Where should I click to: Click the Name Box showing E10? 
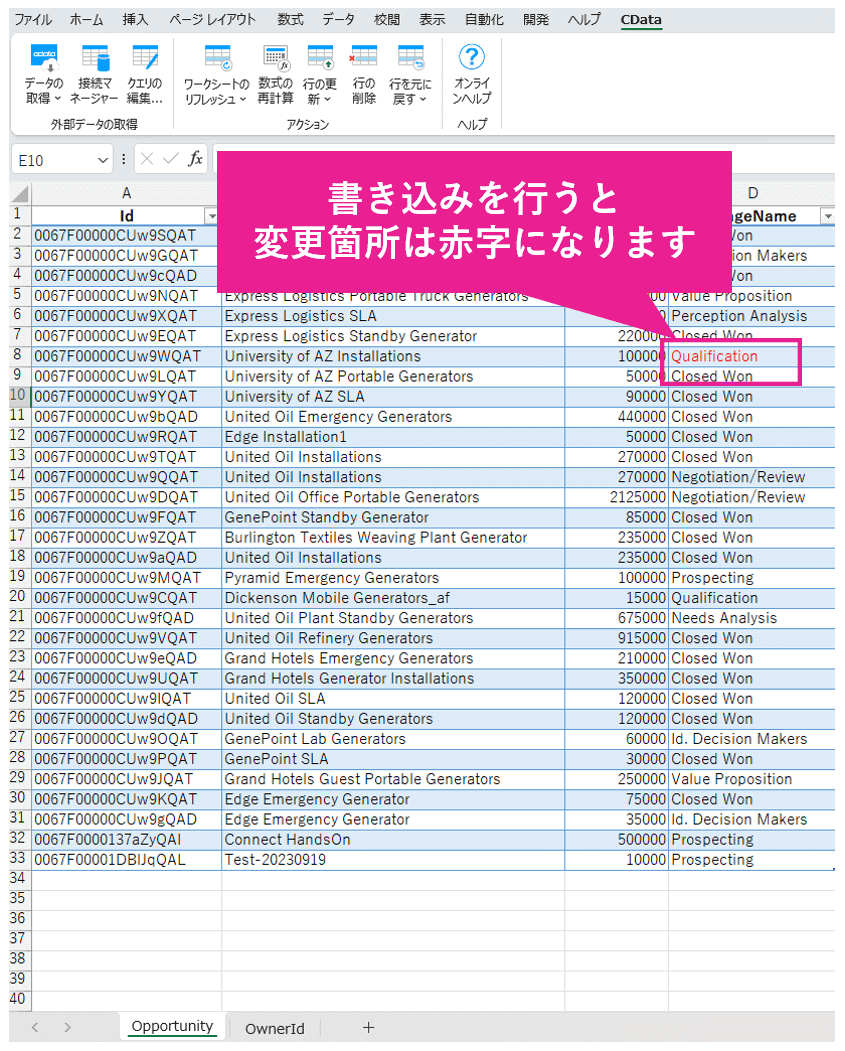click(54, 160)
